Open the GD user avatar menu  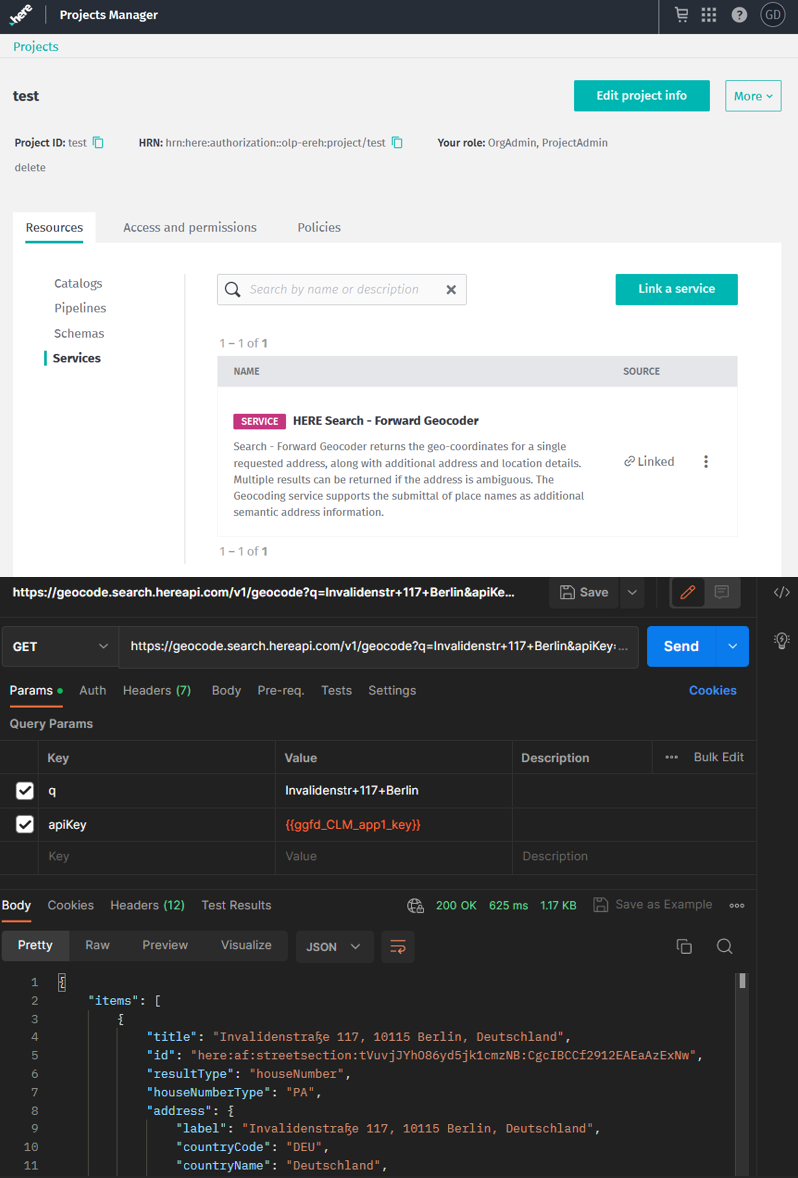(772, 15)
